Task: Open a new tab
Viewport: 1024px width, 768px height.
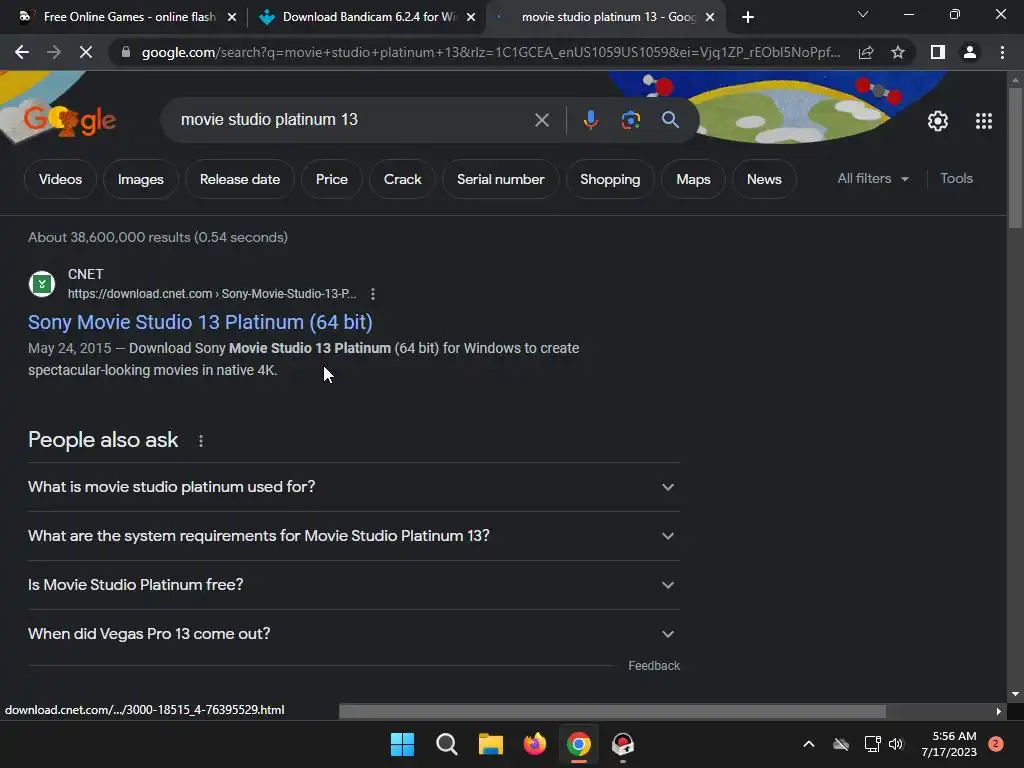Action: (x=748, y=17)
